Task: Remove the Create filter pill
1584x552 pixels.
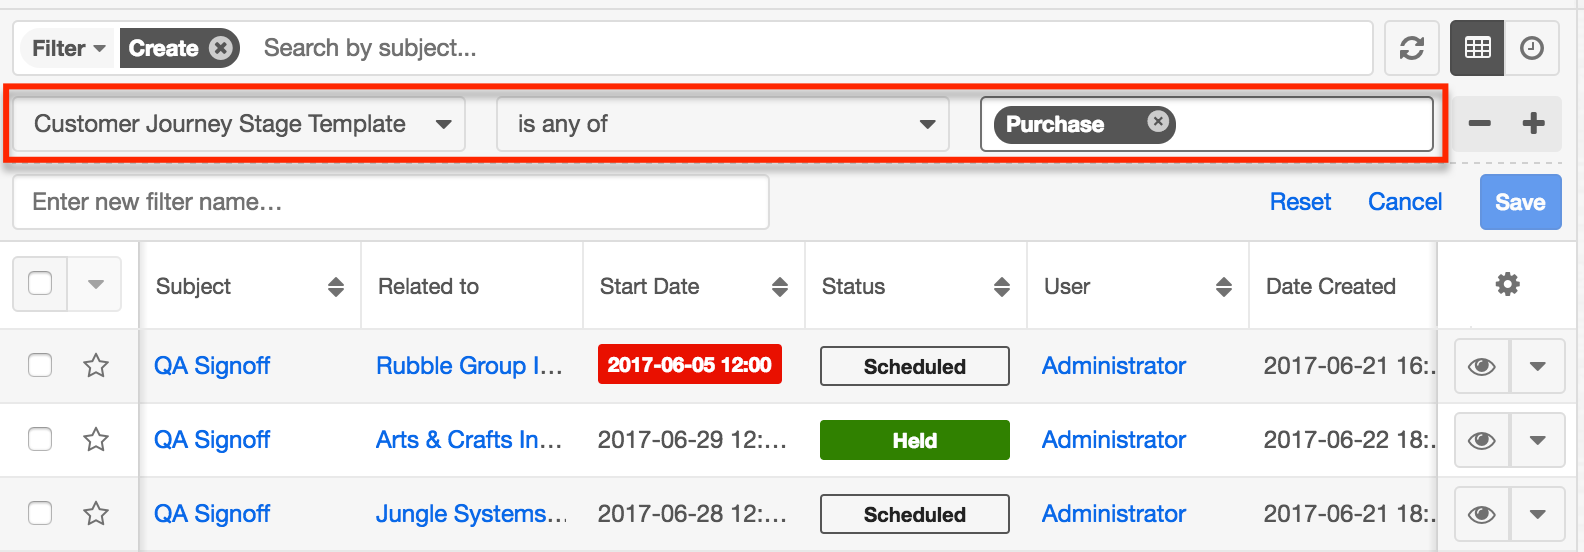Action: point(221,48)
